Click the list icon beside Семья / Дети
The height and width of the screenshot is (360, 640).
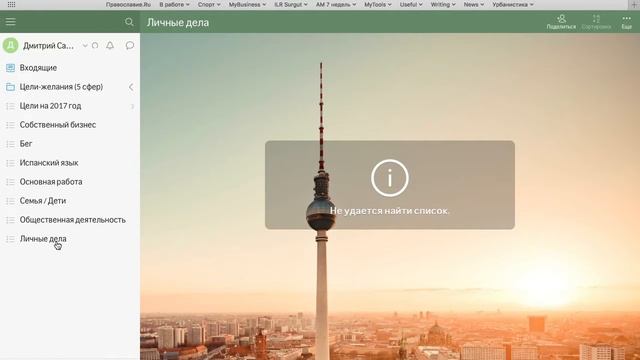pyautogui.click(x=10, y=201)
